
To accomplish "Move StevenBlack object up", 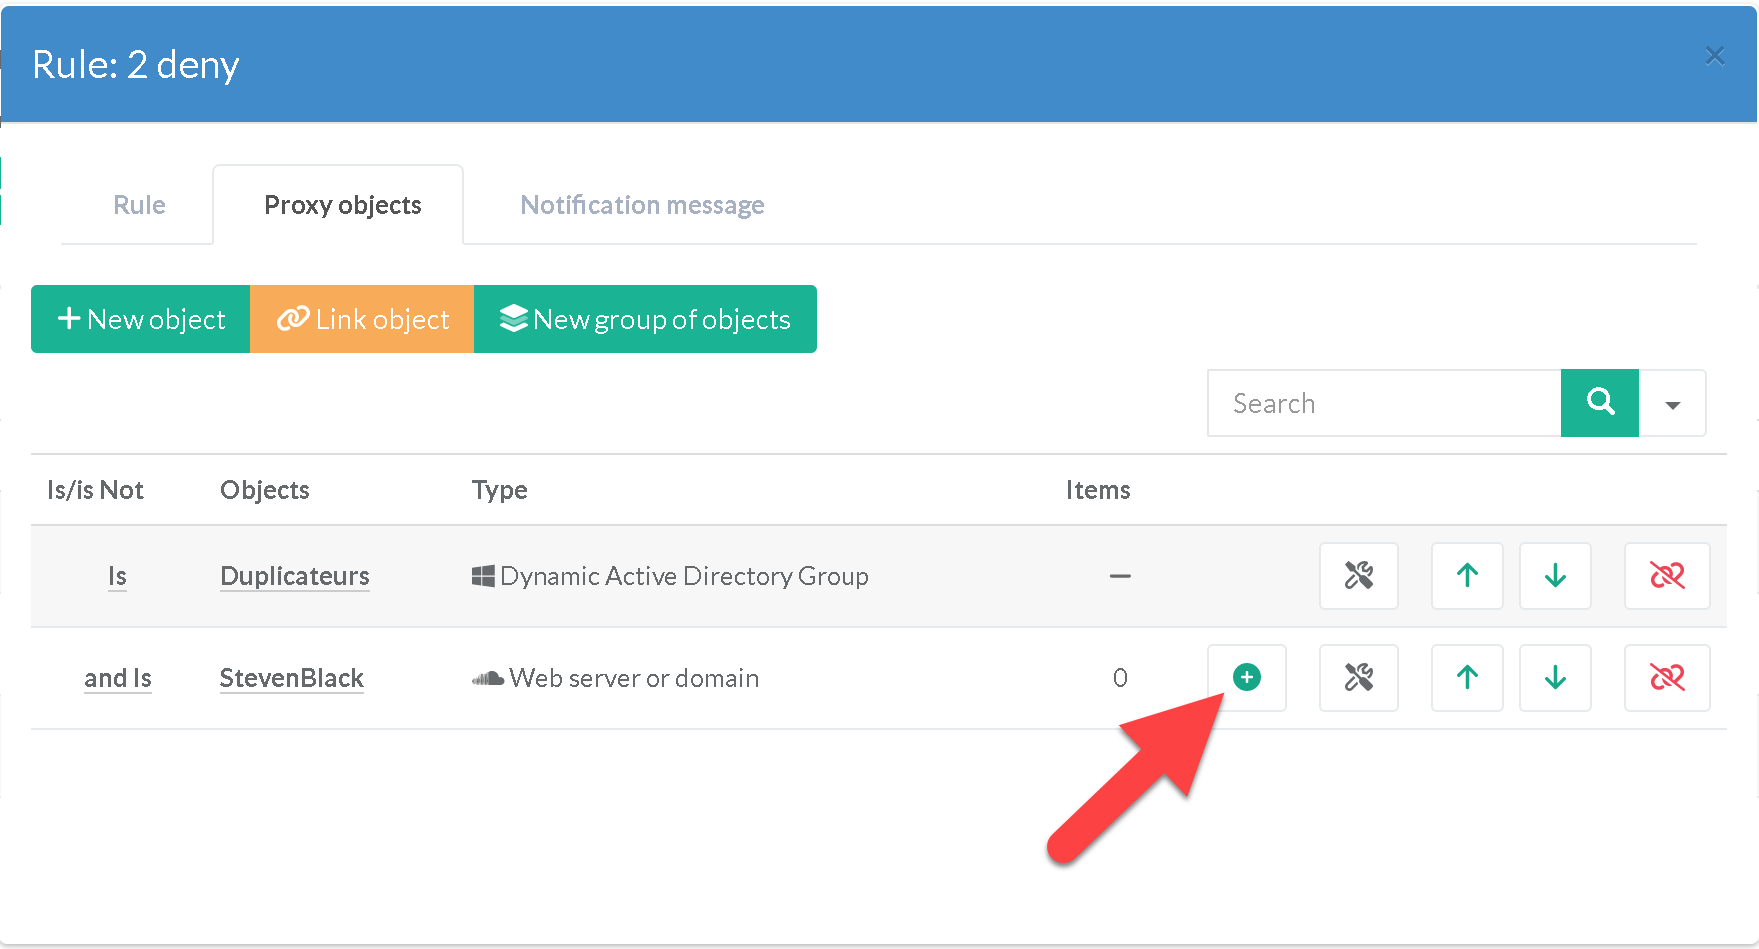I will pos(1467,678).
